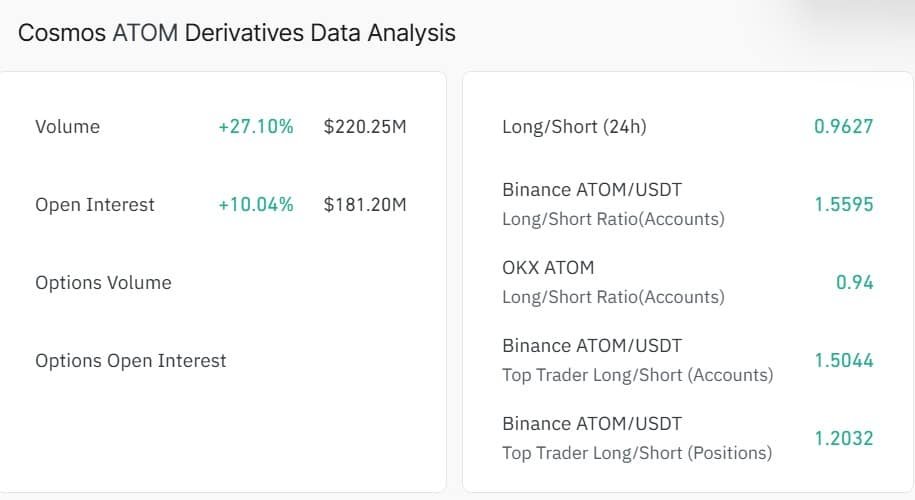The image size is (915, 500).
Task: Click the Open Interest label
Action: [95, 205]
